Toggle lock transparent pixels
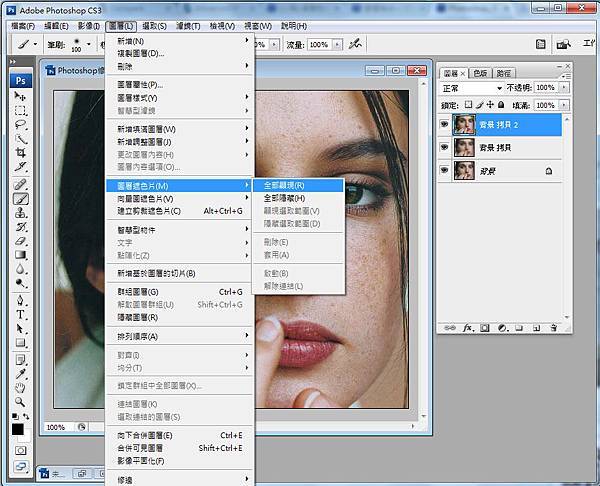The image size is (600, 486). pyautogui.click(x=468, y=104)
